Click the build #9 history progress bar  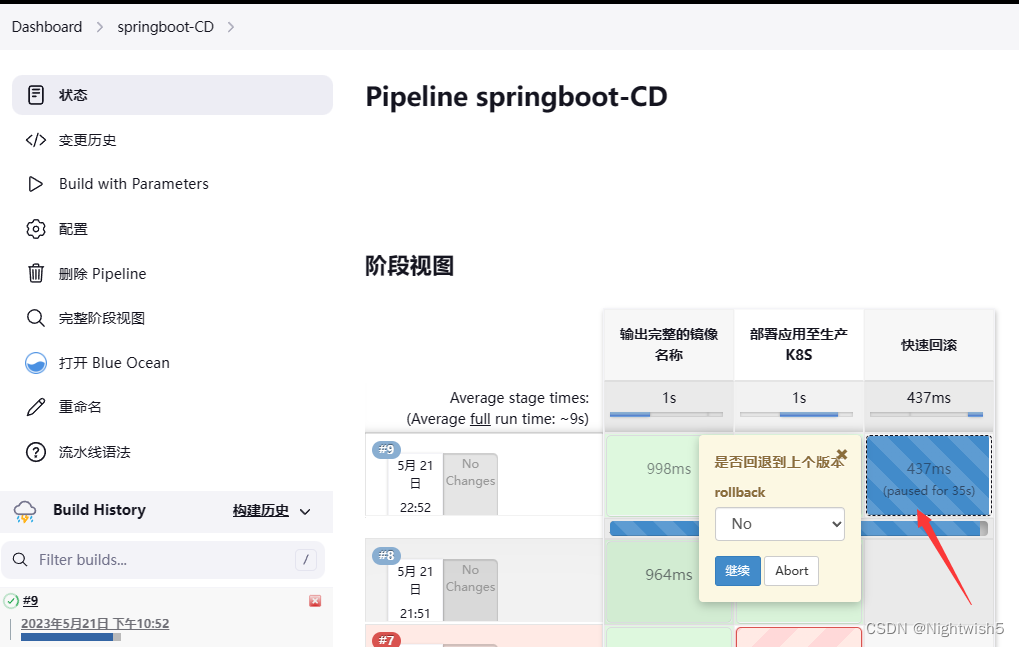[x=70, y=637]
